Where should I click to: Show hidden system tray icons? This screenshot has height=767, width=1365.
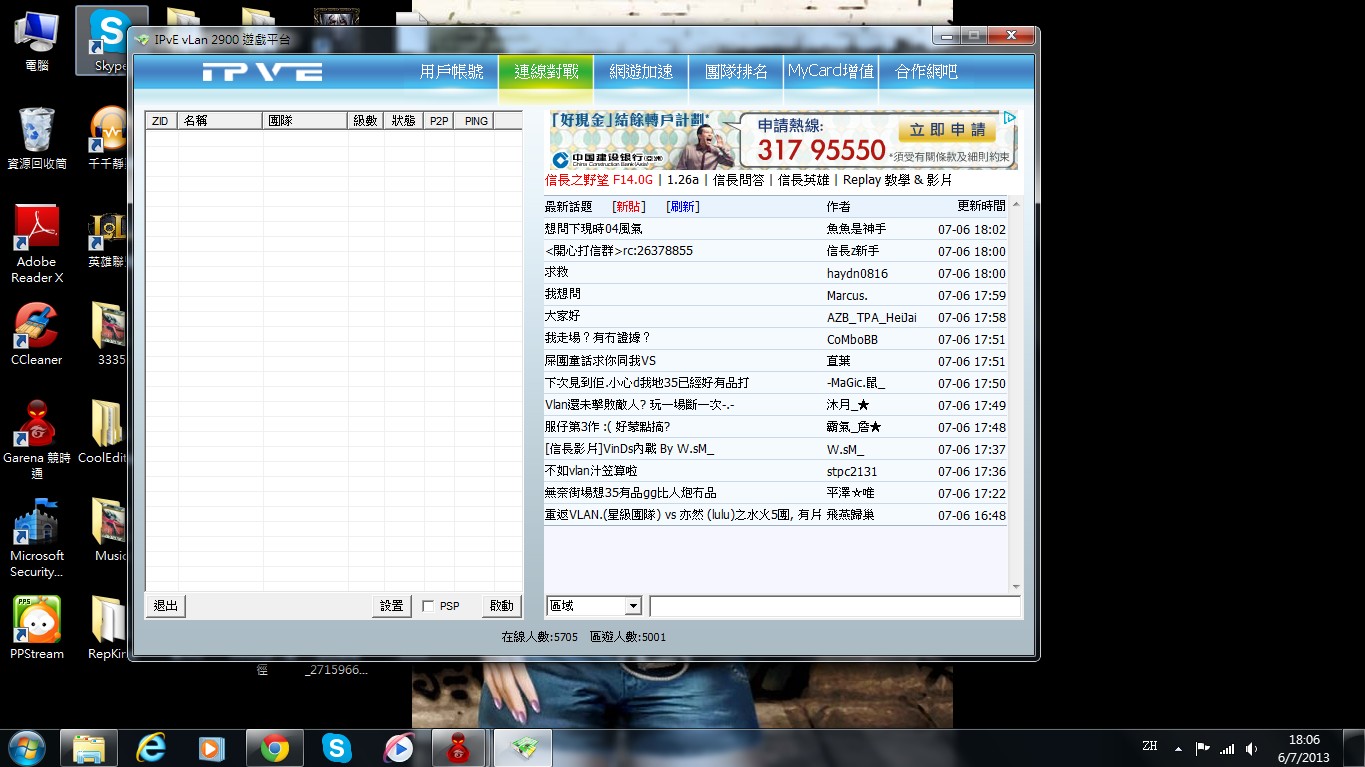(1178, 748)
